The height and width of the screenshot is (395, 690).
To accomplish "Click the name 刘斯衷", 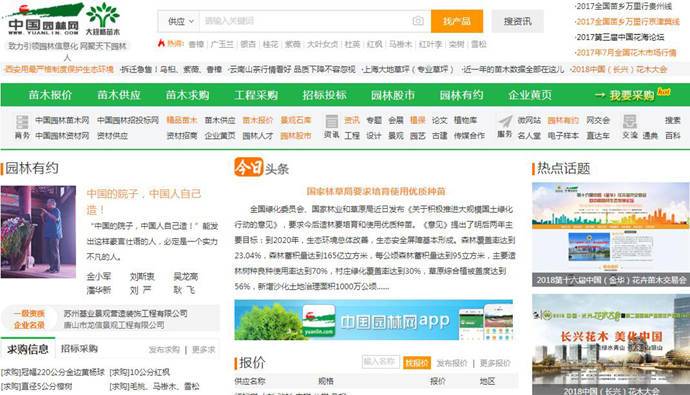I will [x=142, y=277].
